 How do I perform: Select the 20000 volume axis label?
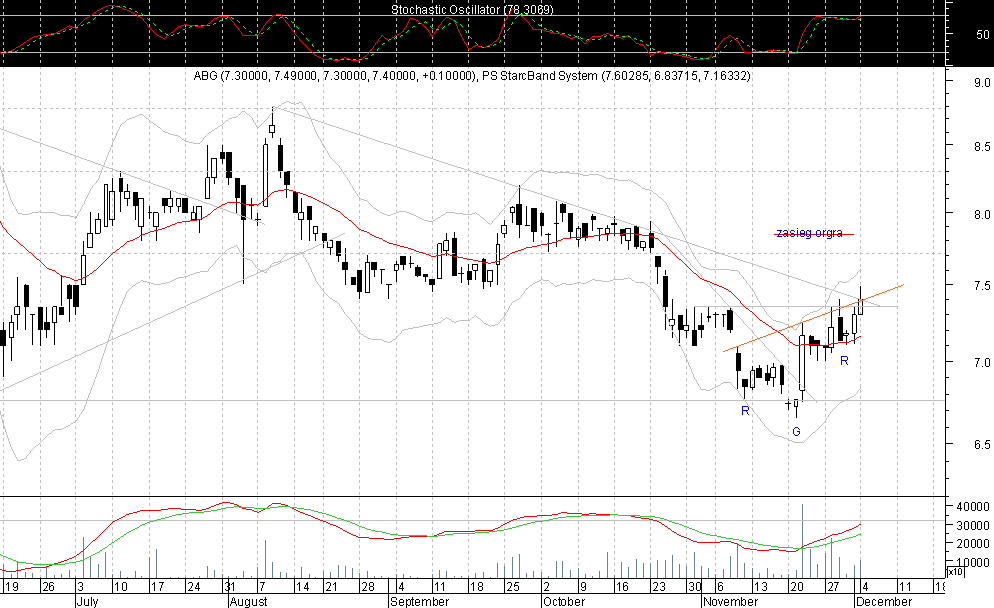coord(971,544)
